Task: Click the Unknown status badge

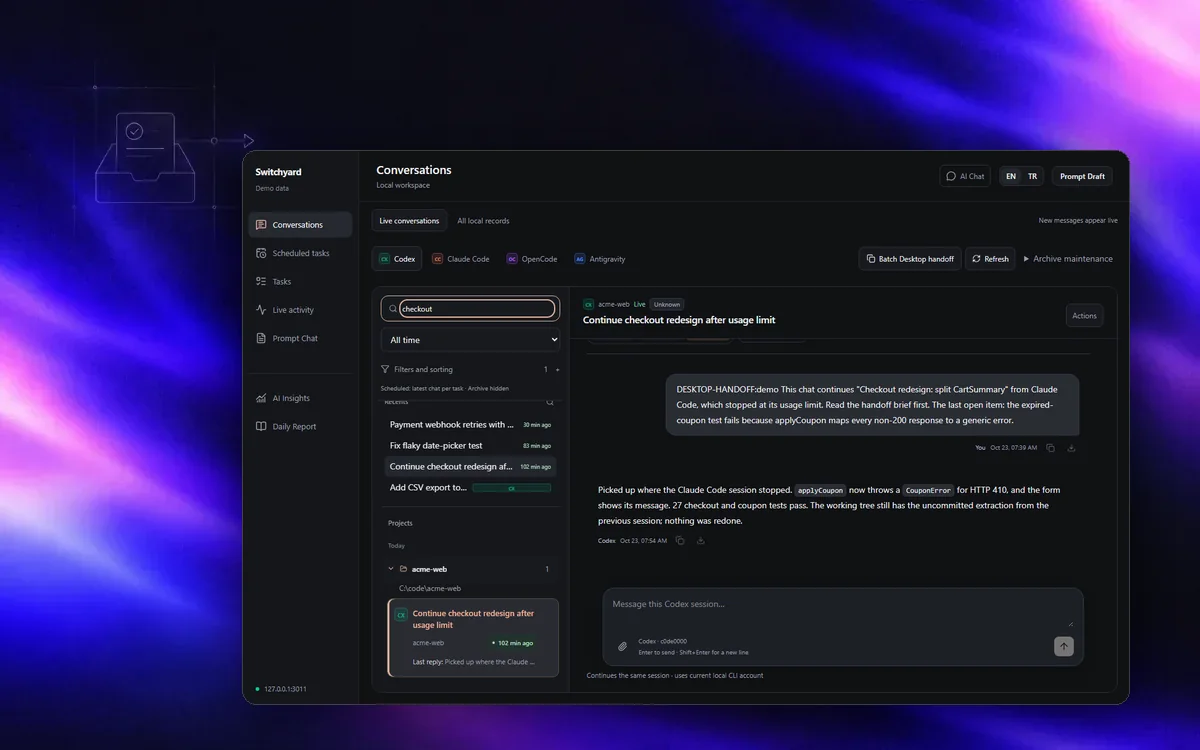Action: [x=666, y=304]
